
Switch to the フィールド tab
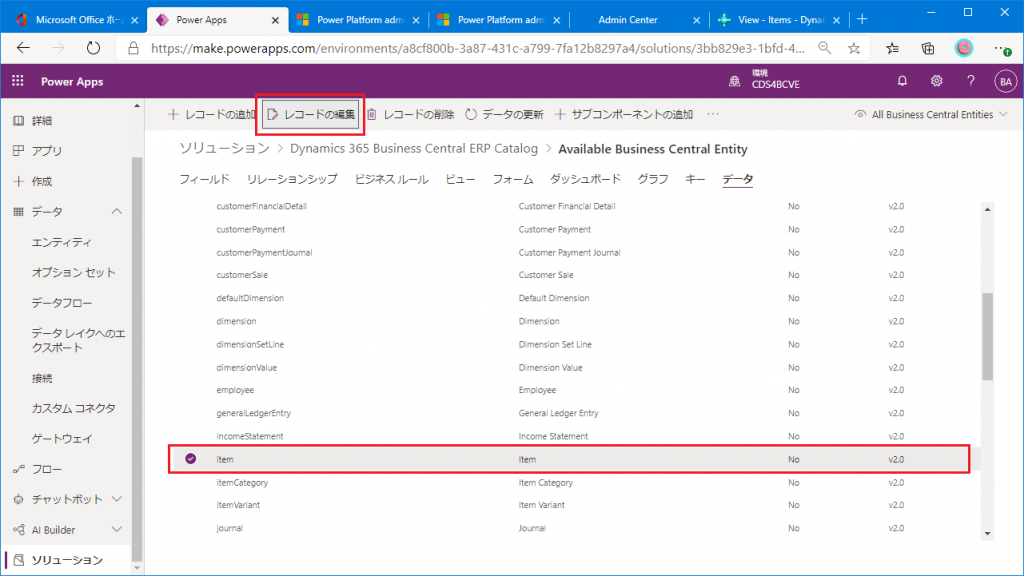tap(204, 179)
